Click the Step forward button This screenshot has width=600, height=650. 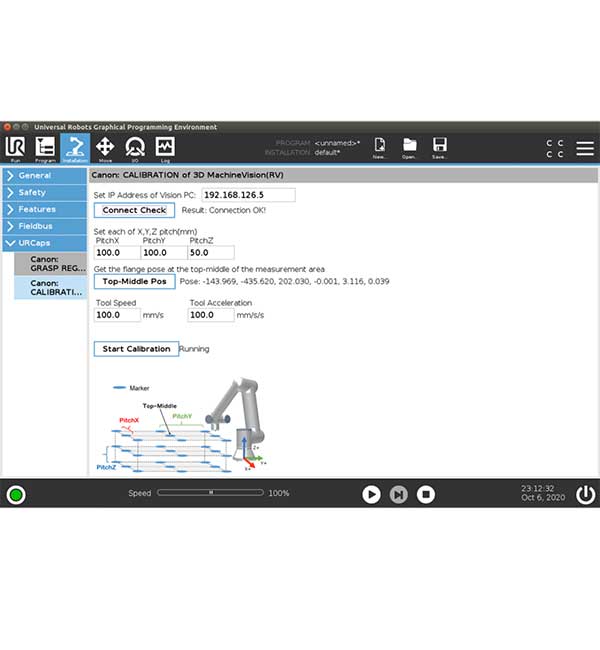398,495
